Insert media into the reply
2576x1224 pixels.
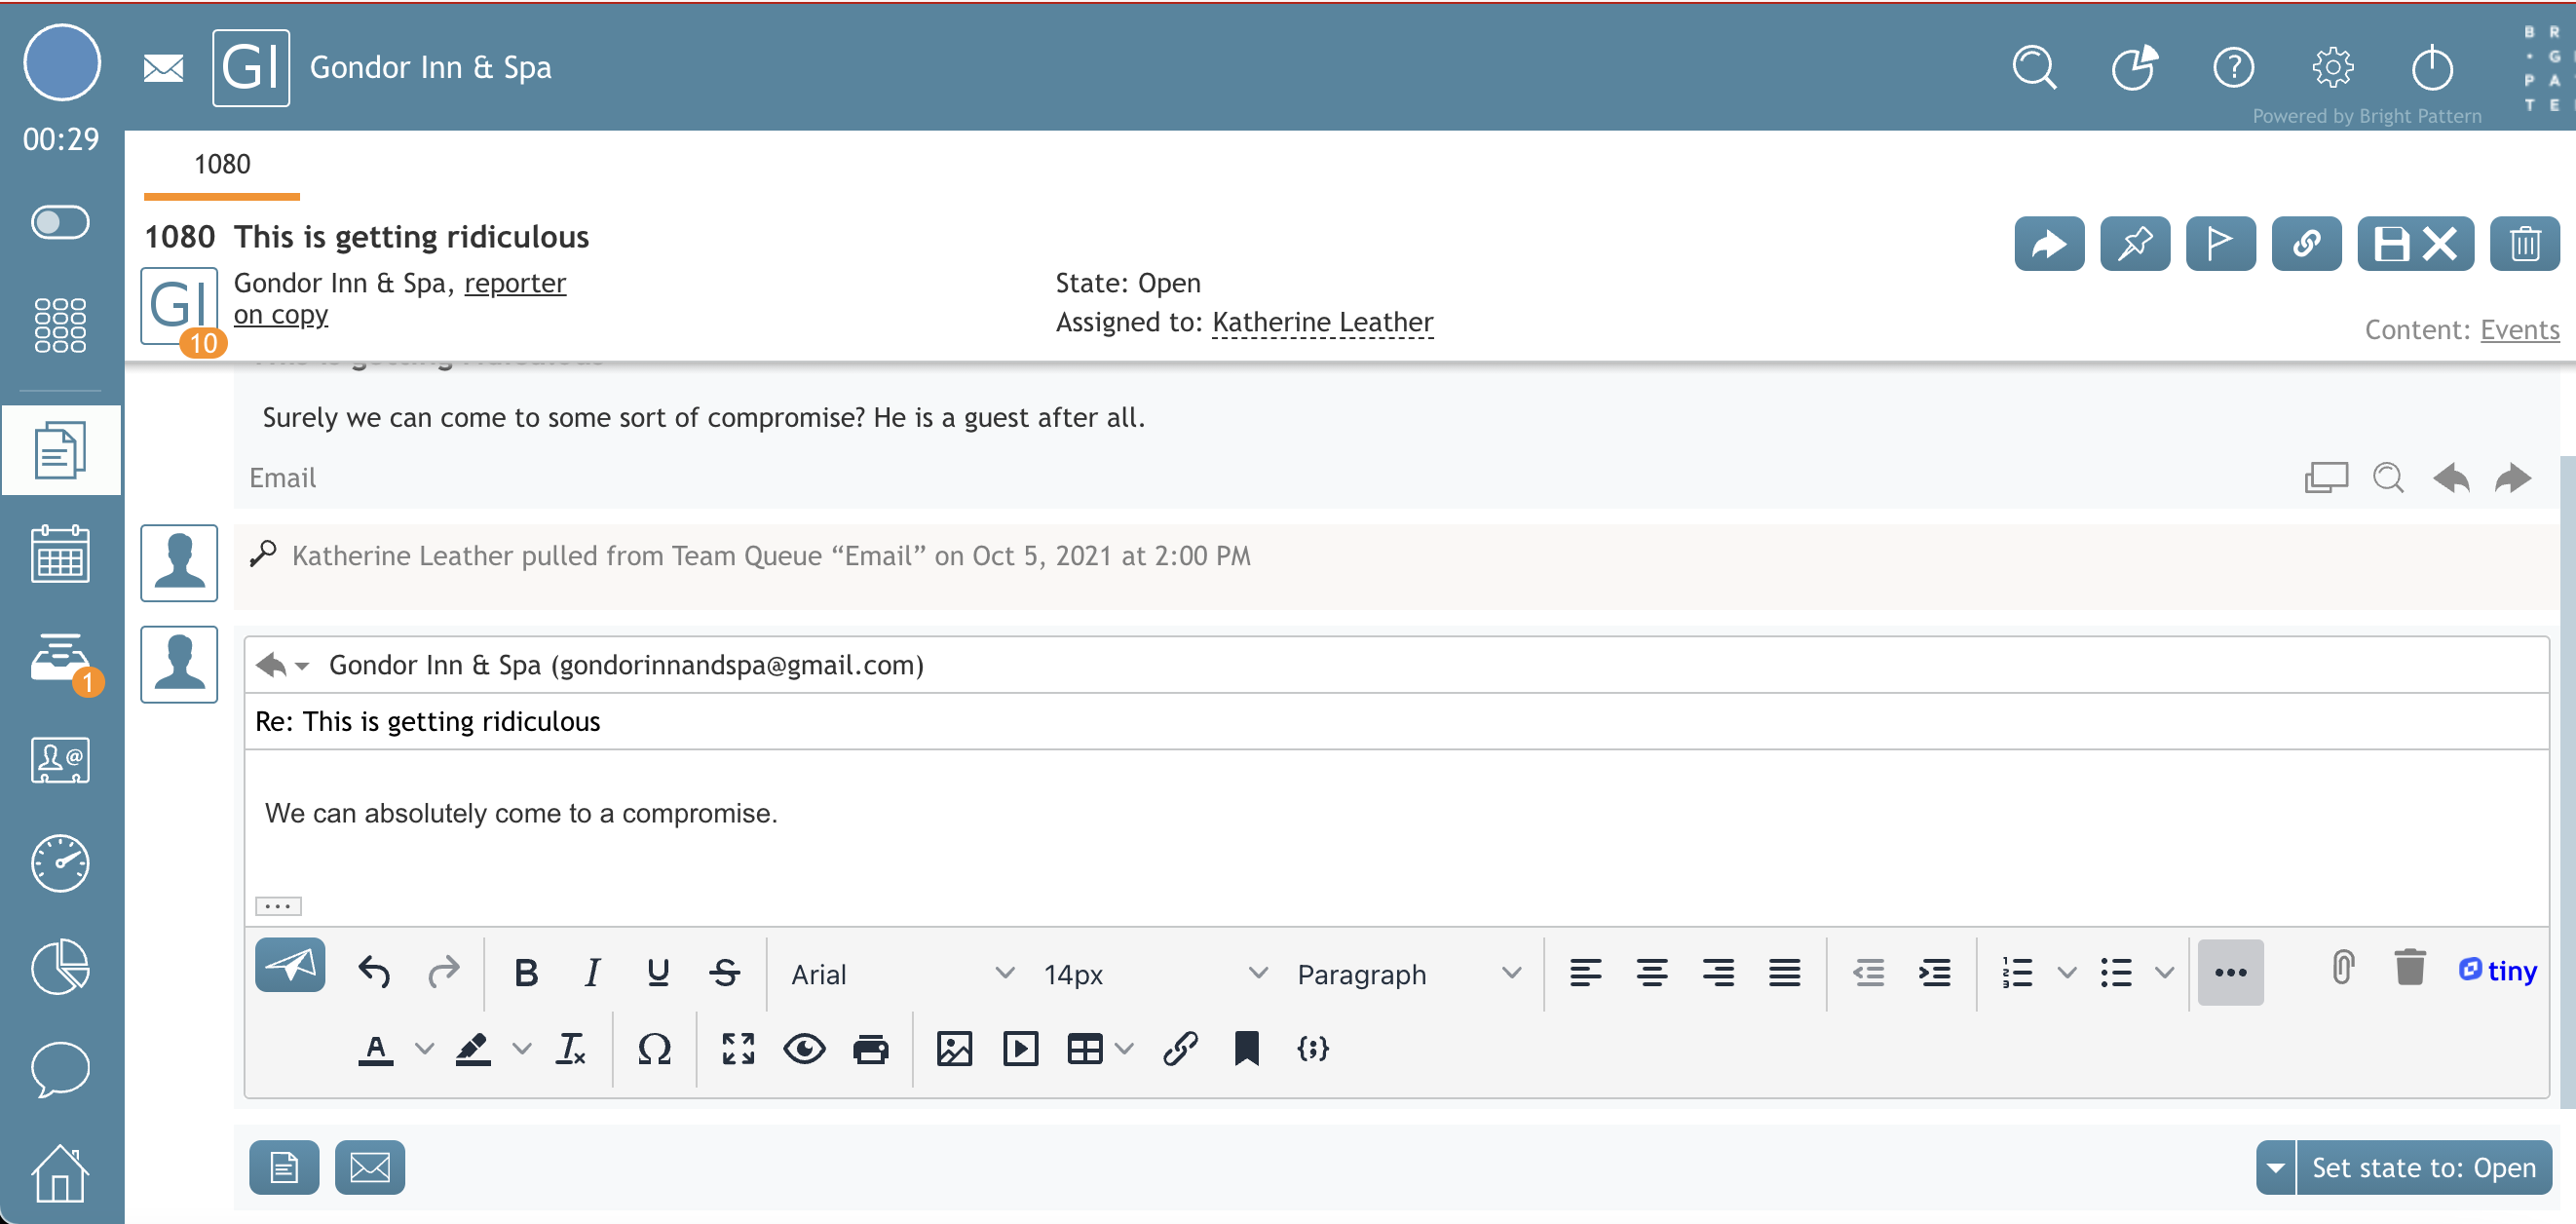1020,1049
